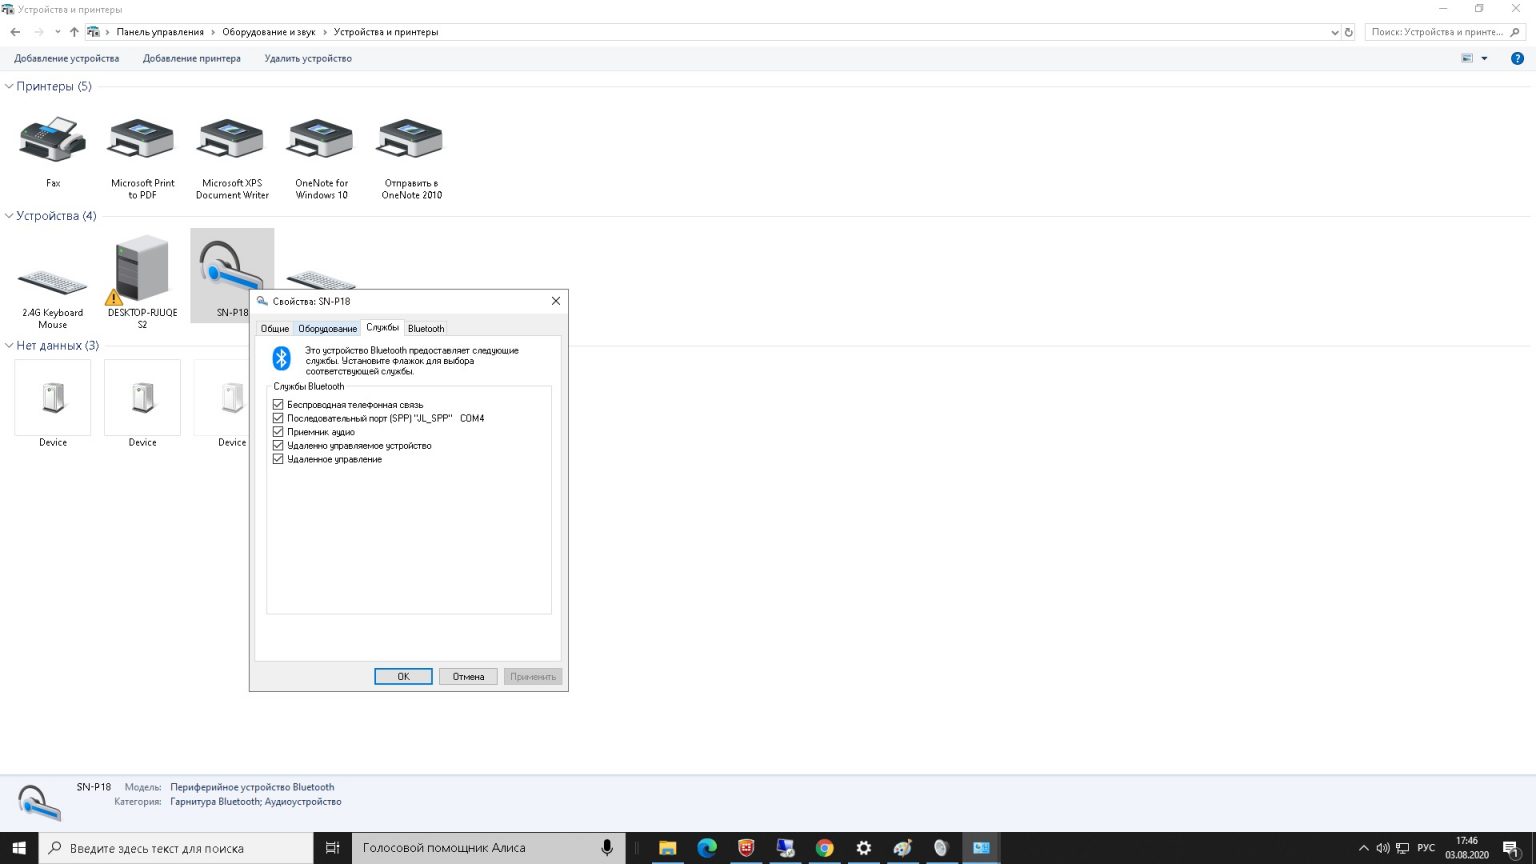
Task: Open File Explorer from the taskbar
Action: click(668, 848)
